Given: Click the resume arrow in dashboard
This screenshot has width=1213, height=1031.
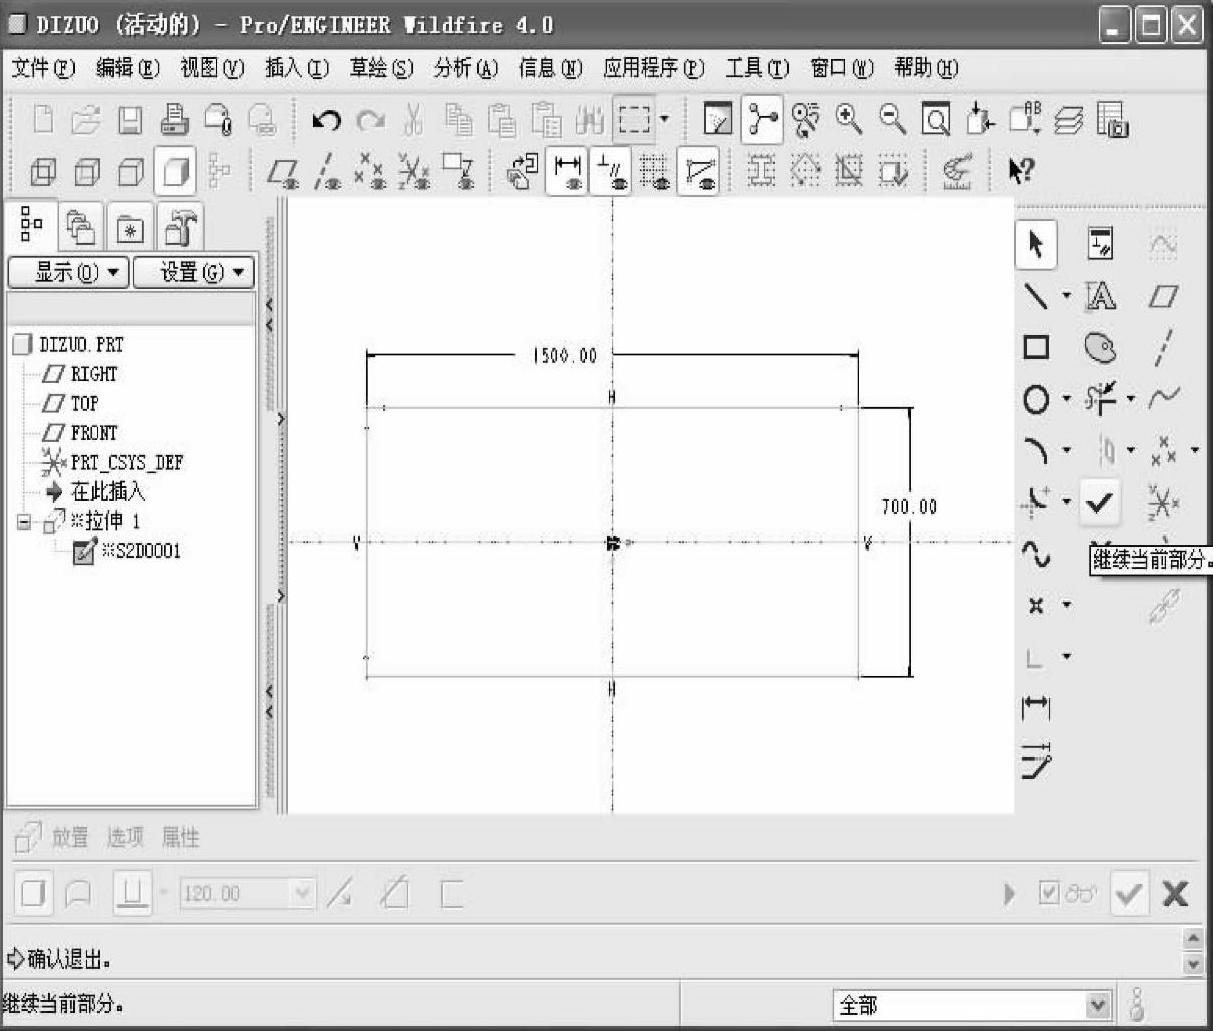Looking at the screenshot, I should (x=1009, y=893).
